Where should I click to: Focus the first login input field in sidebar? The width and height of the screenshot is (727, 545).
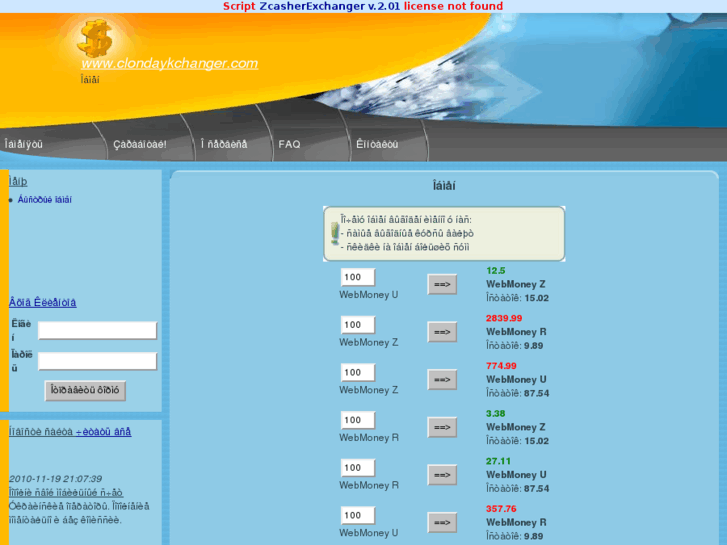click(x=97, y=330)
